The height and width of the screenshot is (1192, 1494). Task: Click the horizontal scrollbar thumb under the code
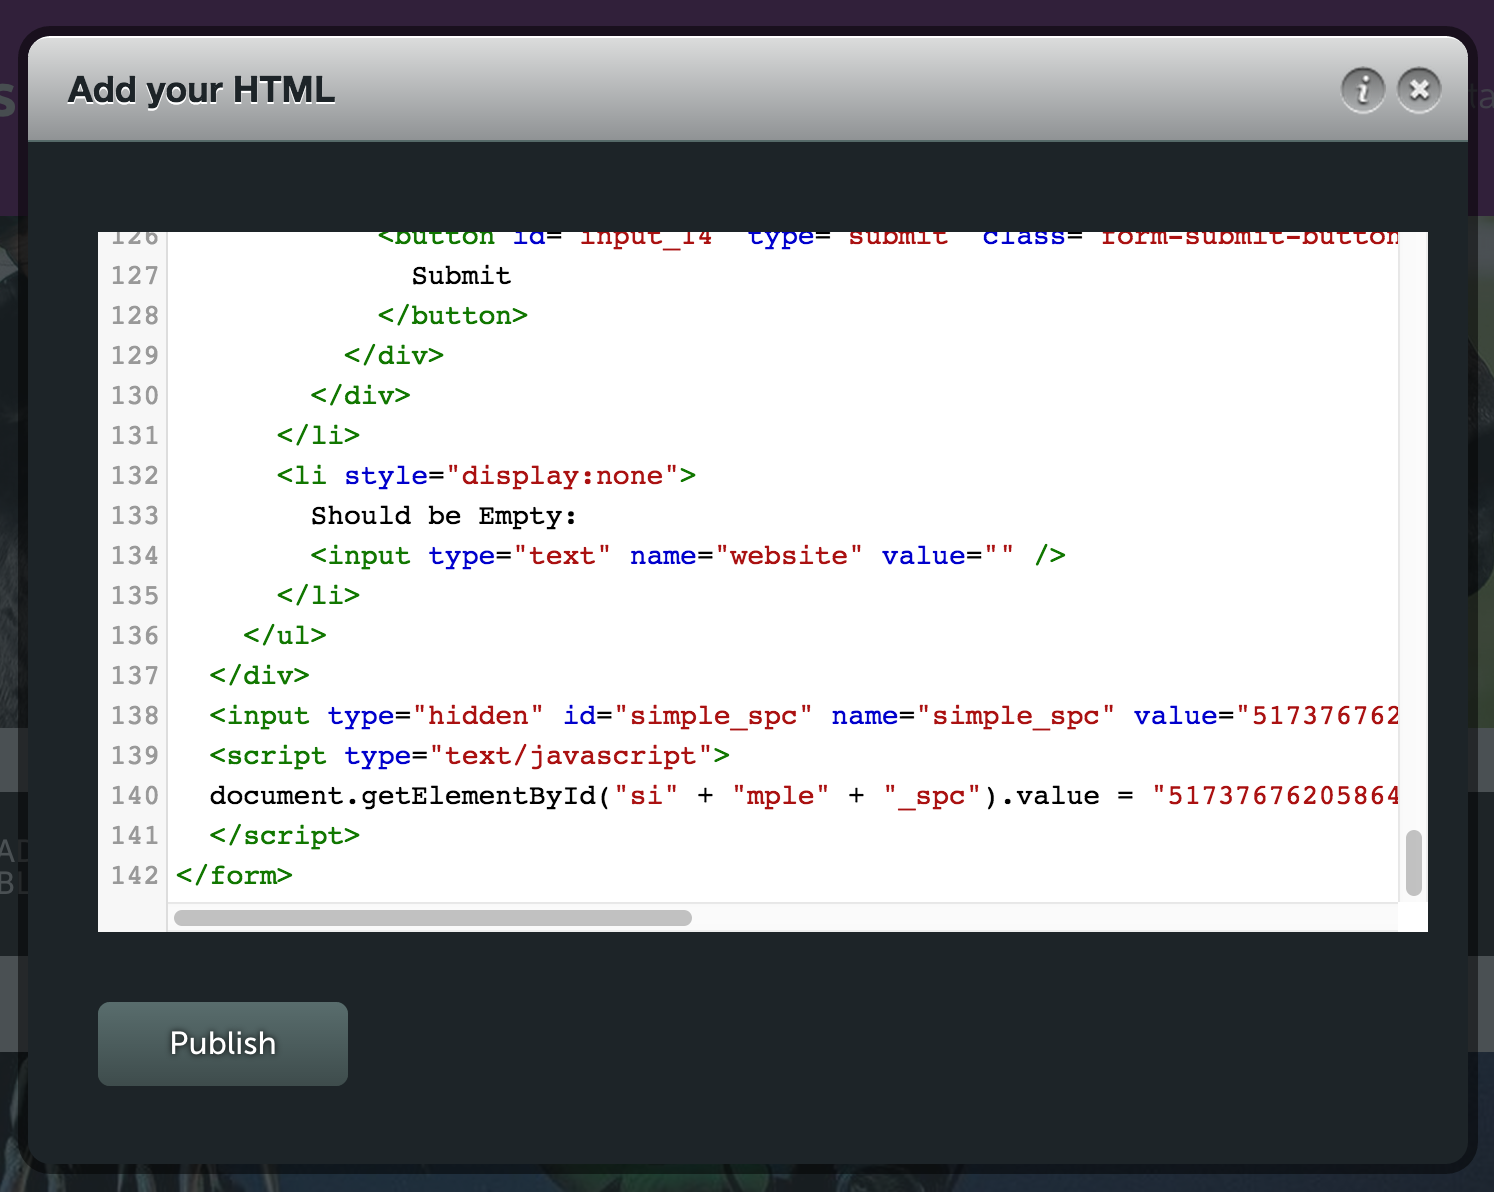[x=432, y=918]
